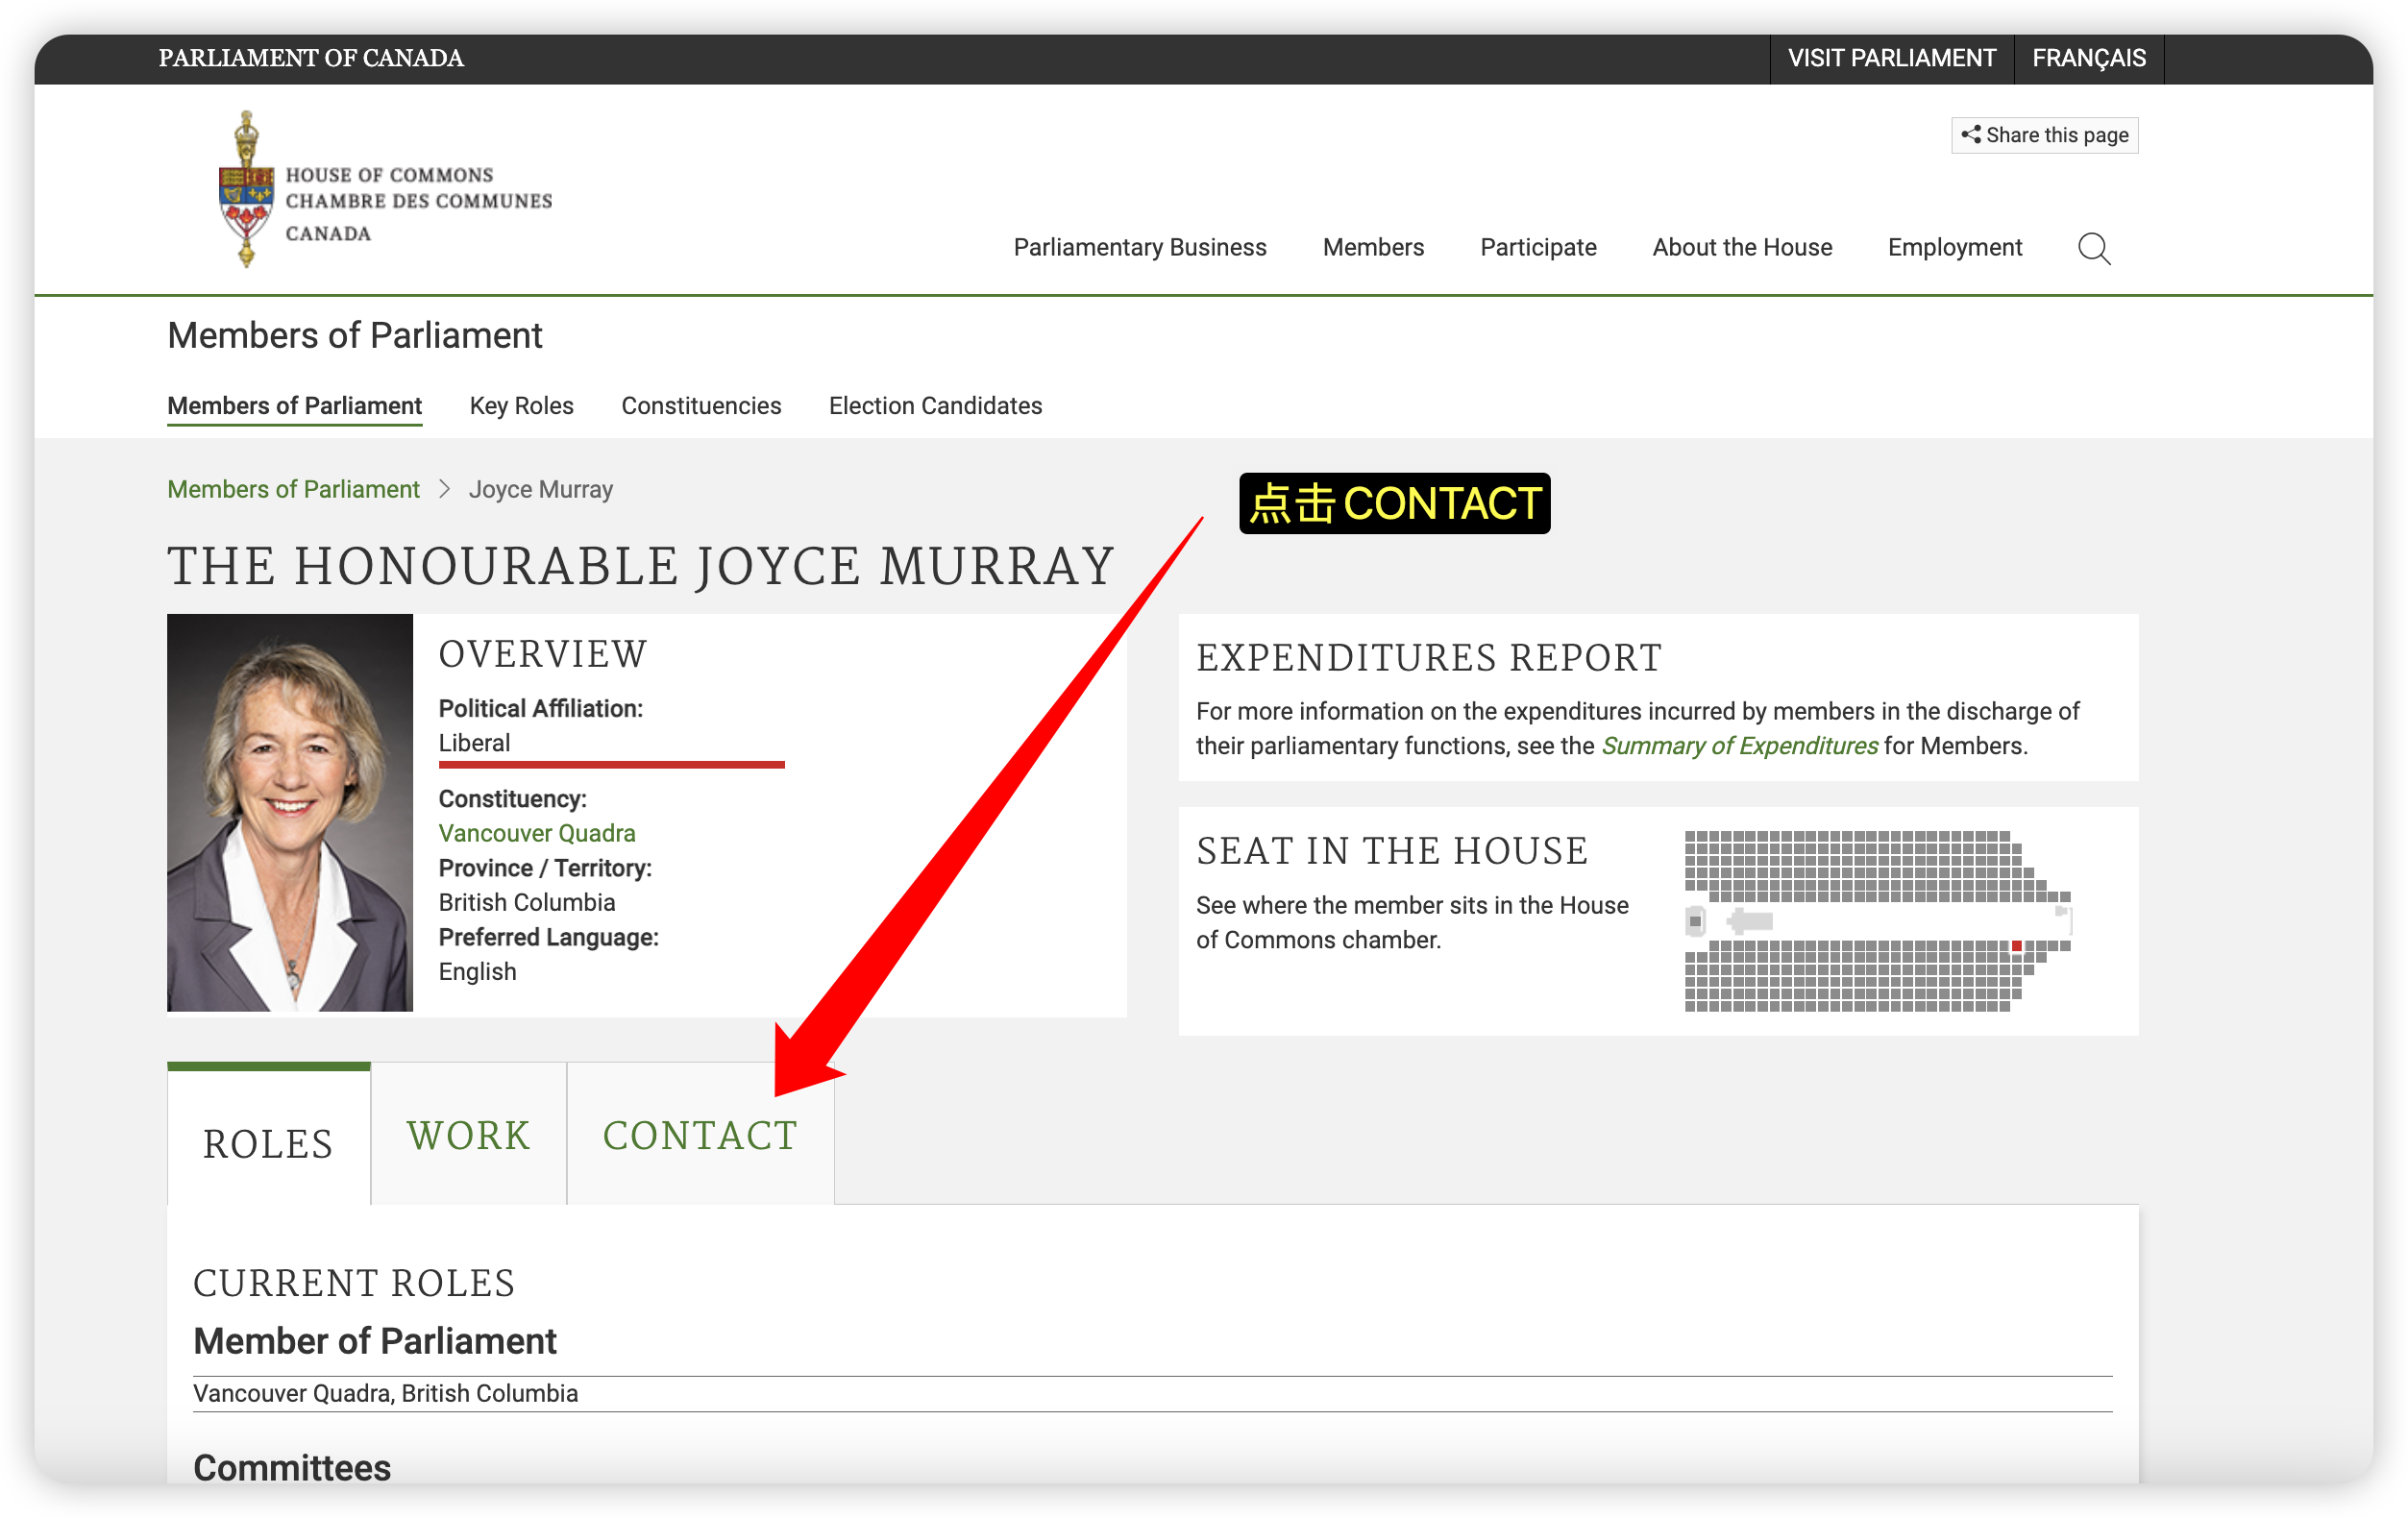Click the search magnifier icon
The image size is (2408, 1518).
coord(2094,248)
